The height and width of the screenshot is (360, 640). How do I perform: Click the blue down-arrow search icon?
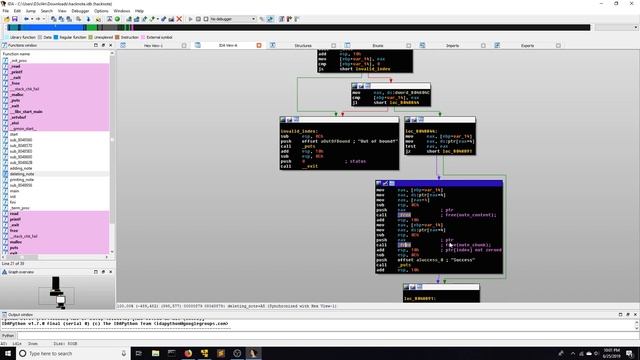88,19
